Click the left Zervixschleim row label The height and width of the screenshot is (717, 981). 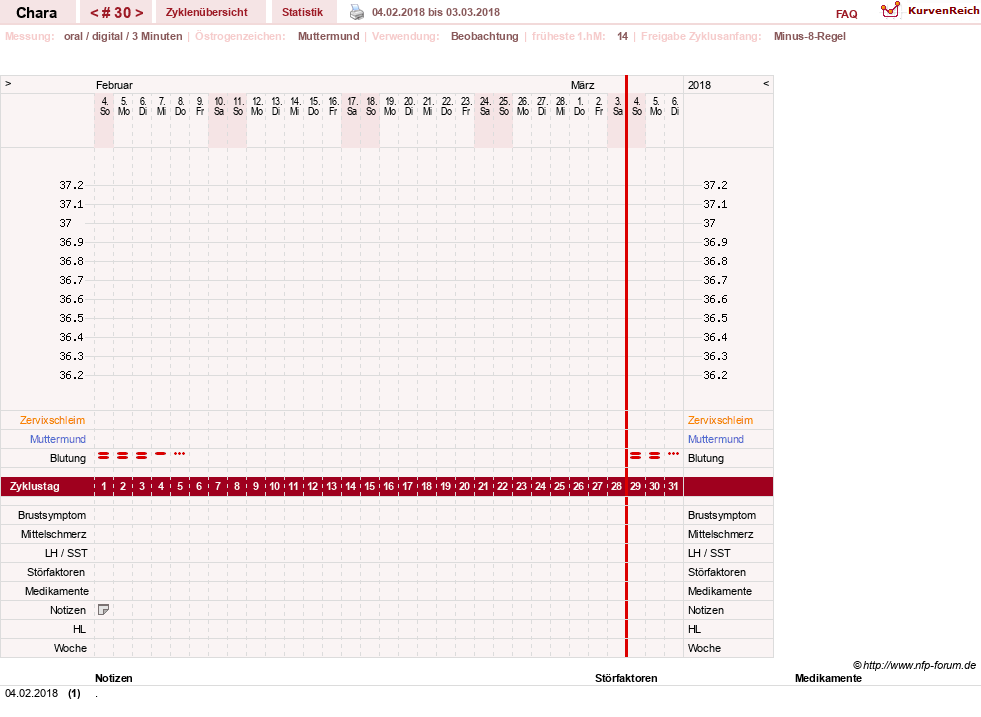[x=53, y=420]
